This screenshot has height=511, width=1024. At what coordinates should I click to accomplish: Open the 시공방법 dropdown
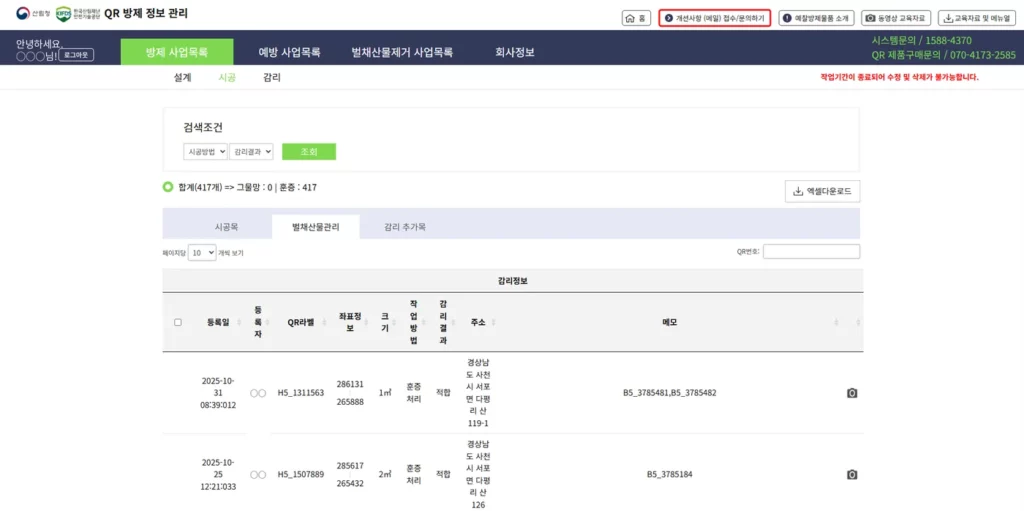click(x=205, y=151)
